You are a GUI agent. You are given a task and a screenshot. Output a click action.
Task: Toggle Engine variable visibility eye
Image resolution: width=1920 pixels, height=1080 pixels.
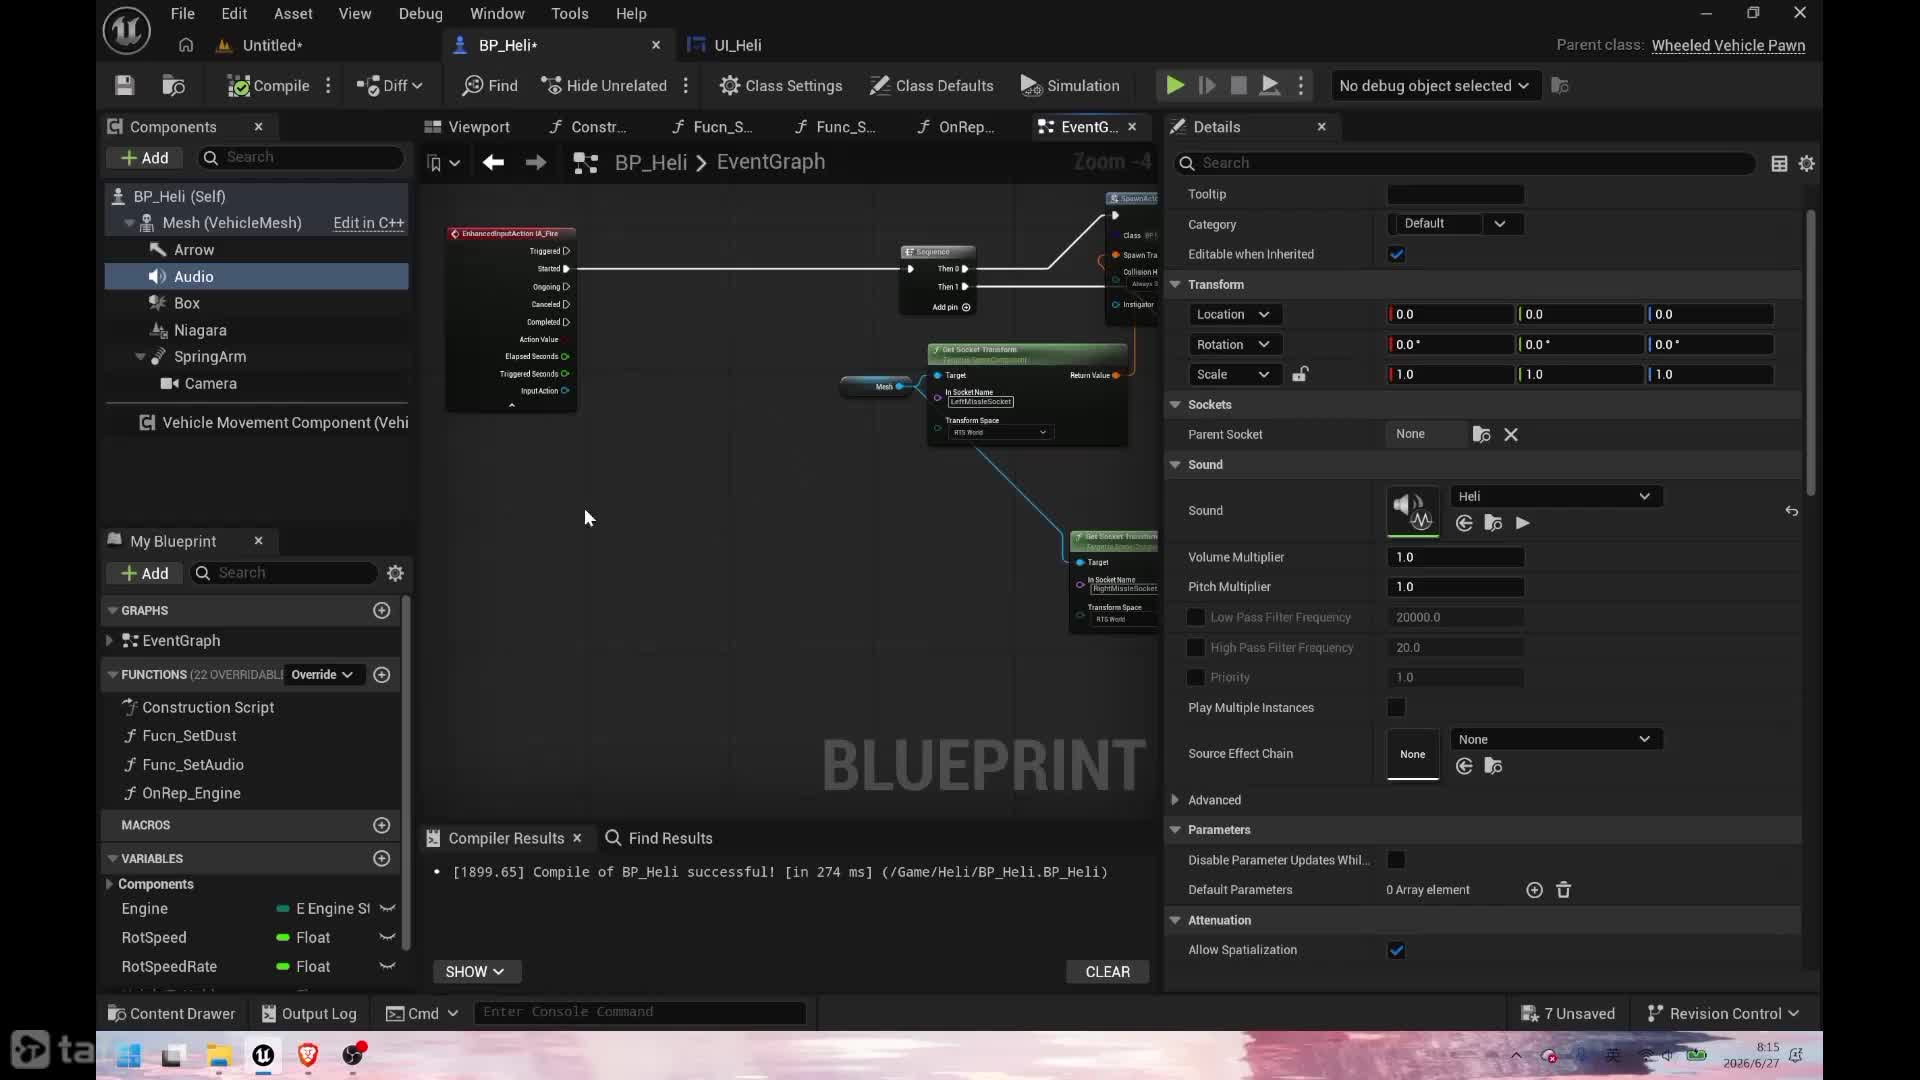387,908
